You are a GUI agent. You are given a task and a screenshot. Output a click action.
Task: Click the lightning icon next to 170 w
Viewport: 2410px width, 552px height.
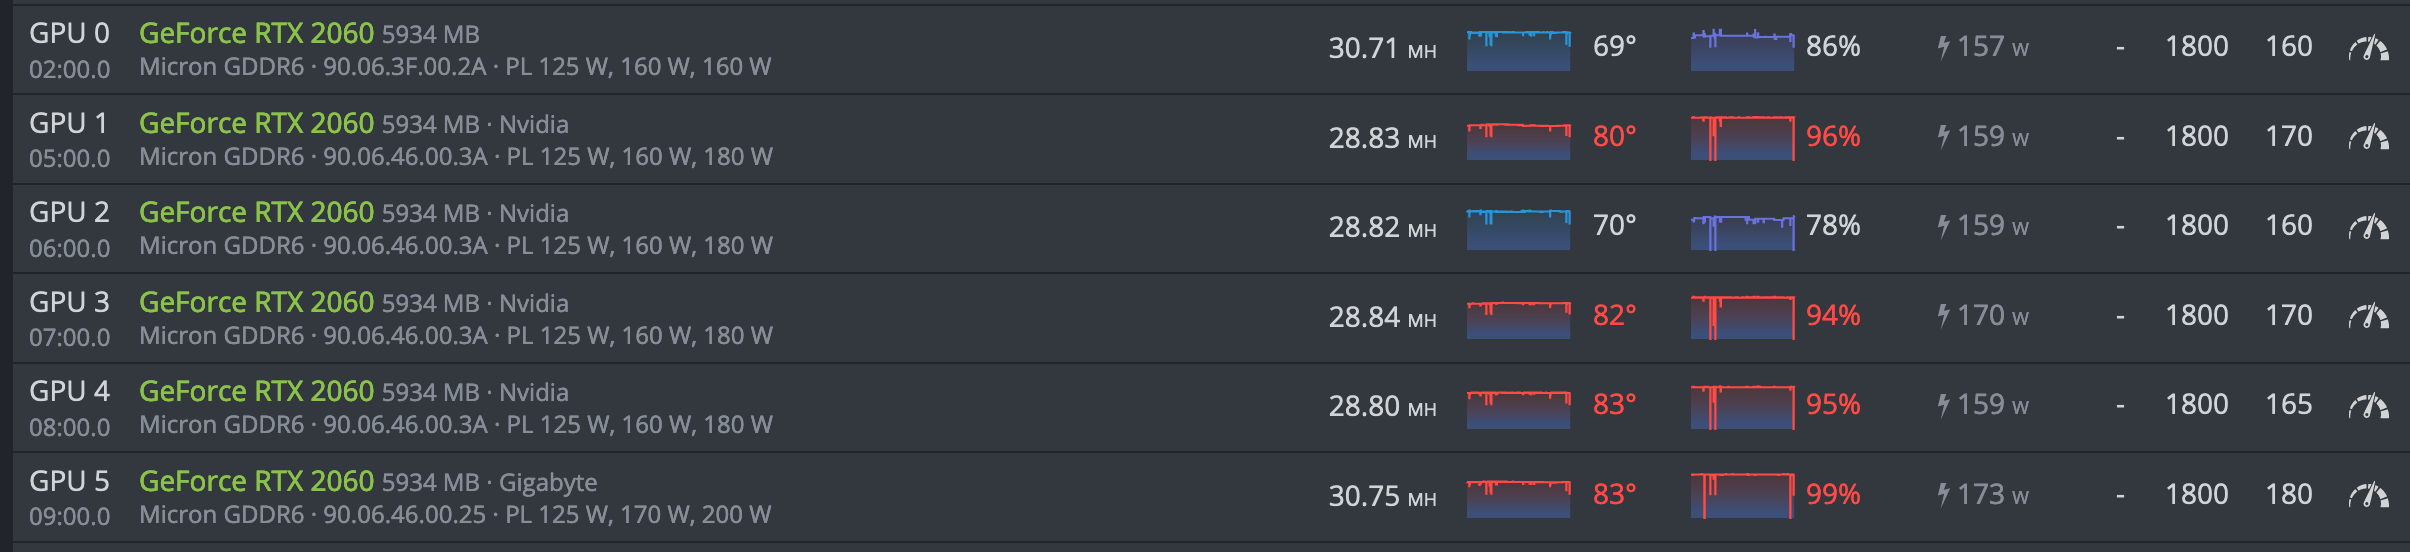(1943, 316)
